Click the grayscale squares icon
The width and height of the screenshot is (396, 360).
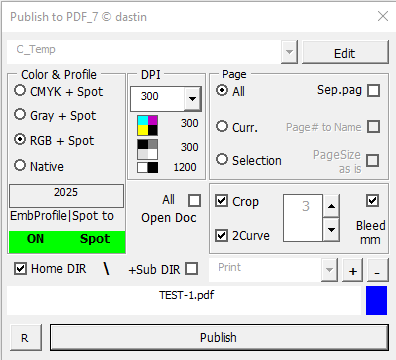click(x=148, y=149)
